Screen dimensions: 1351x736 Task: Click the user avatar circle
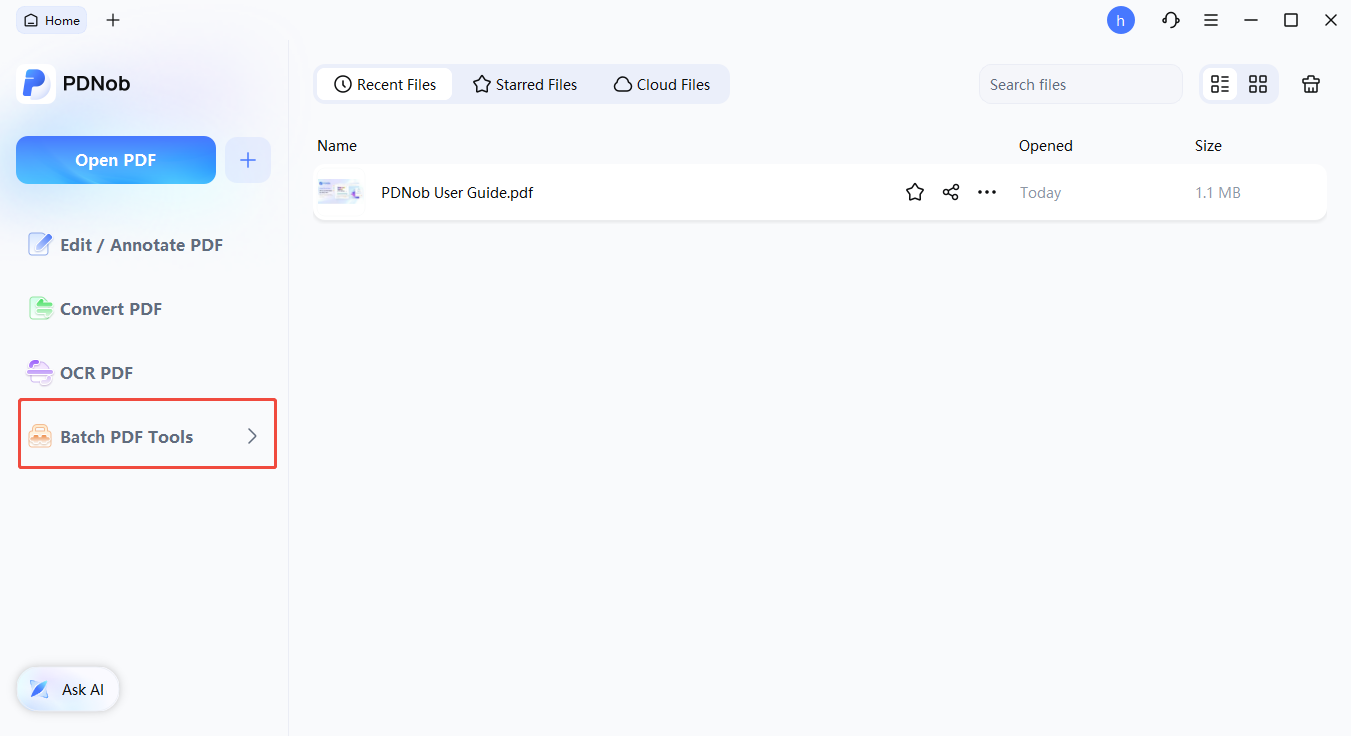(1120, 20)
